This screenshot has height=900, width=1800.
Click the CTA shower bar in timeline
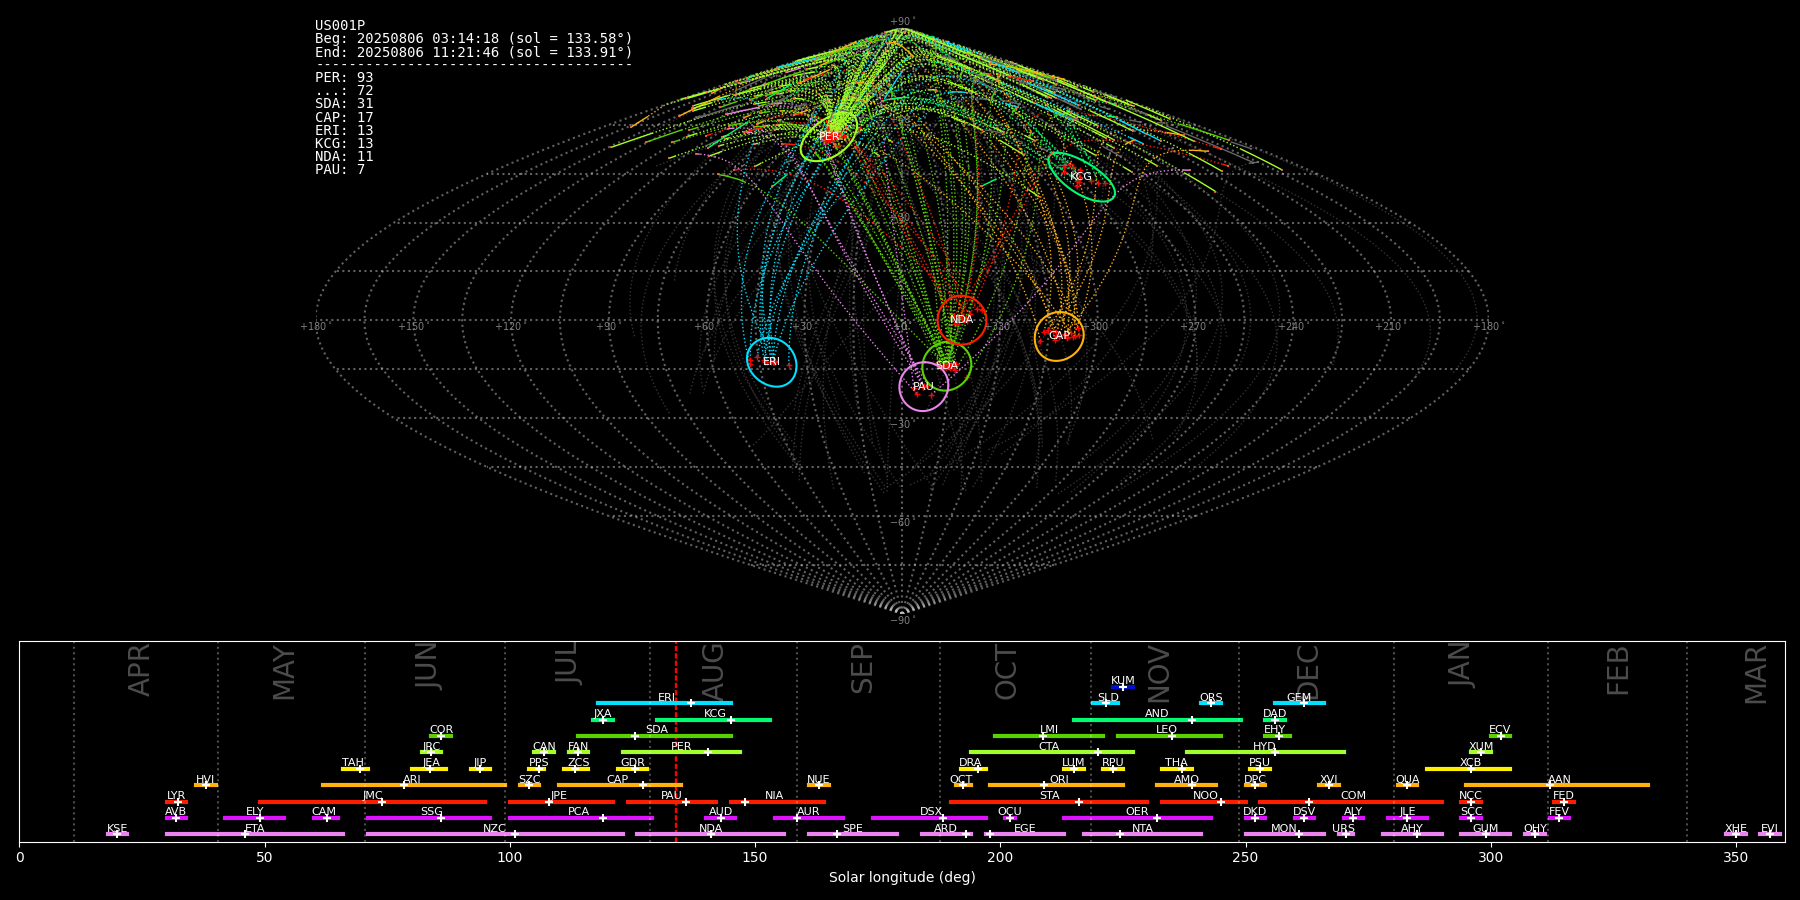pos(1052,752)
